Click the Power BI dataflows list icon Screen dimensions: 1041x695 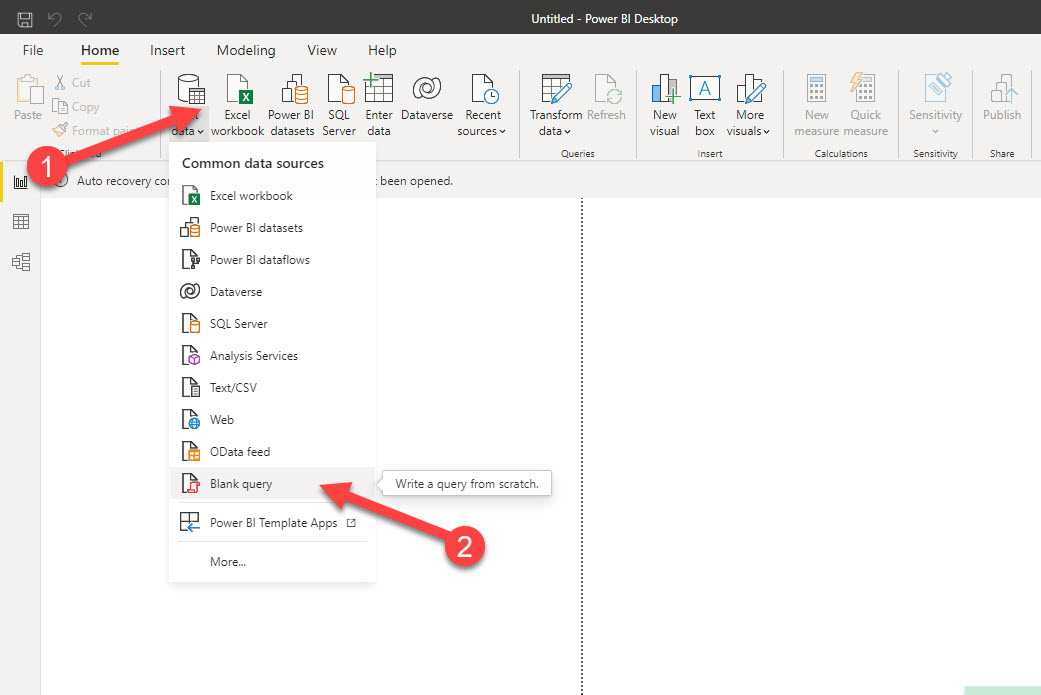coord(191,260)
